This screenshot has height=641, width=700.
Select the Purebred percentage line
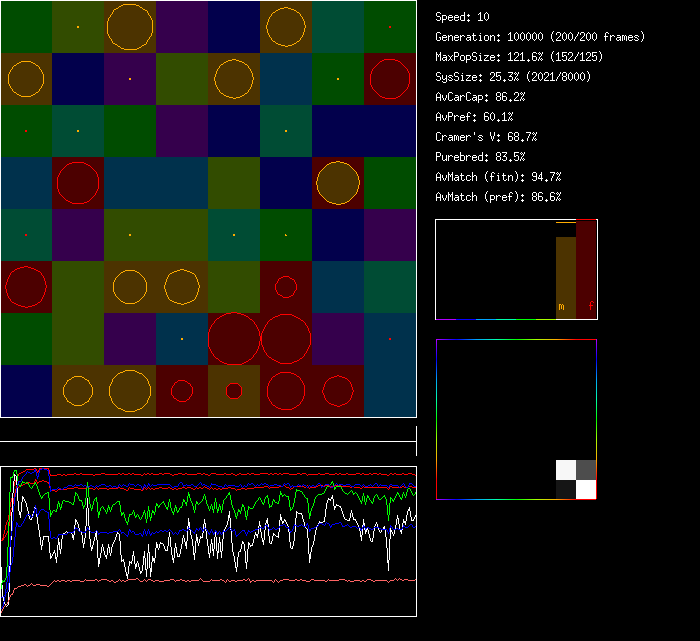tap(480, 157)
